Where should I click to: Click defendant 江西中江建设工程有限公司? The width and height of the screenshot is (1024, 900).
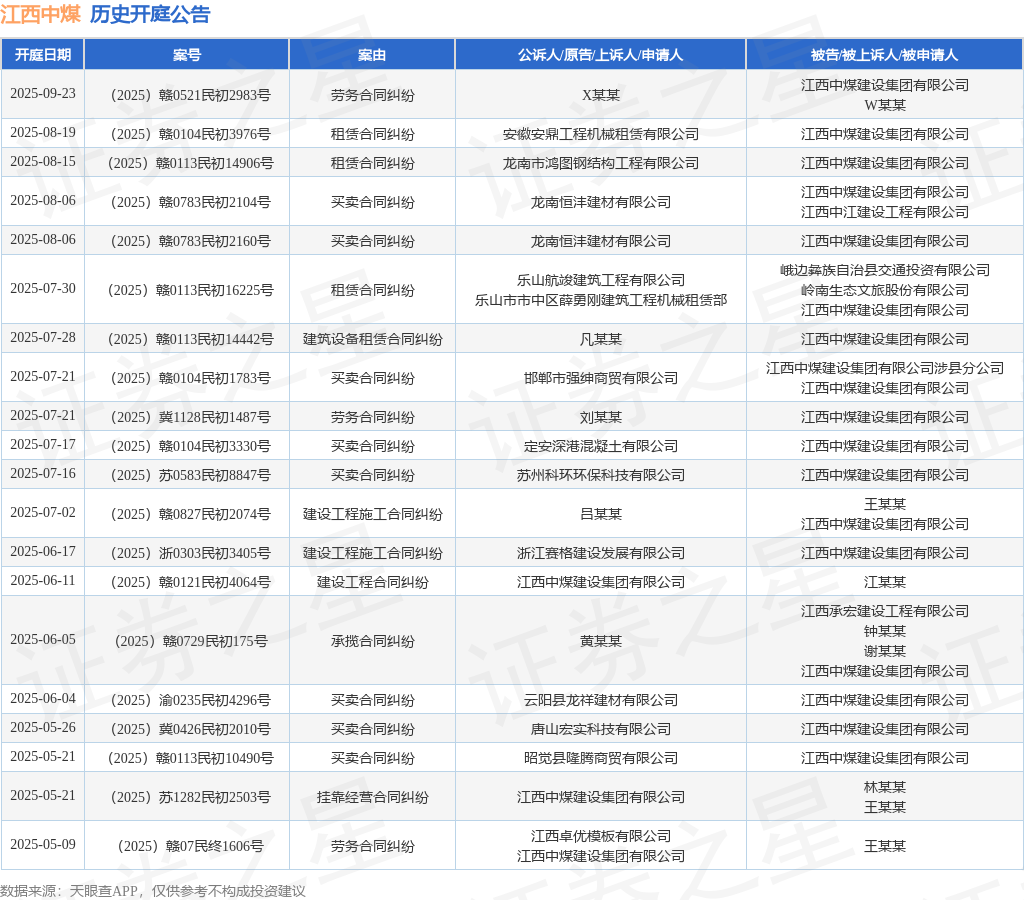pos(885,212)
